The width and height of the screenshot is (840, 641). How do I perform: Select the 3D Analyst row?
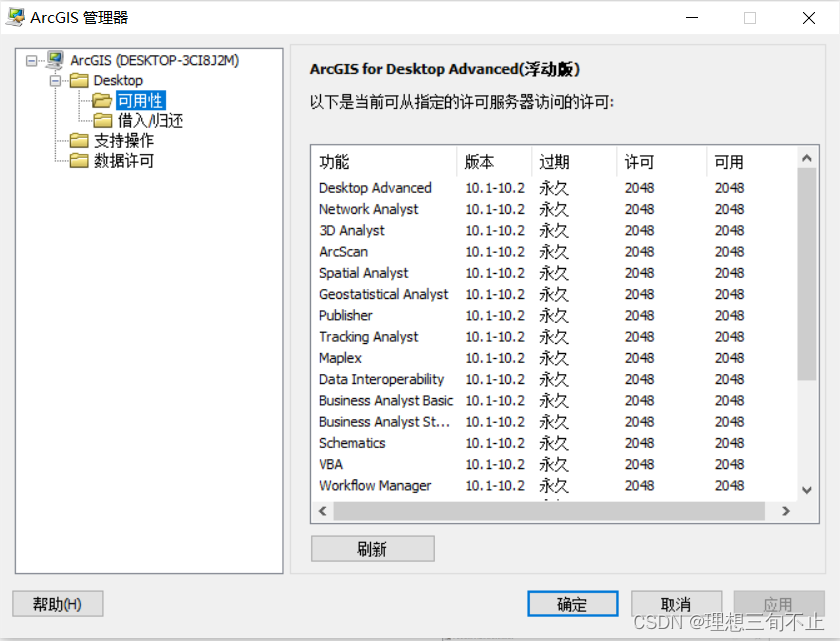(x=554, y=230)
